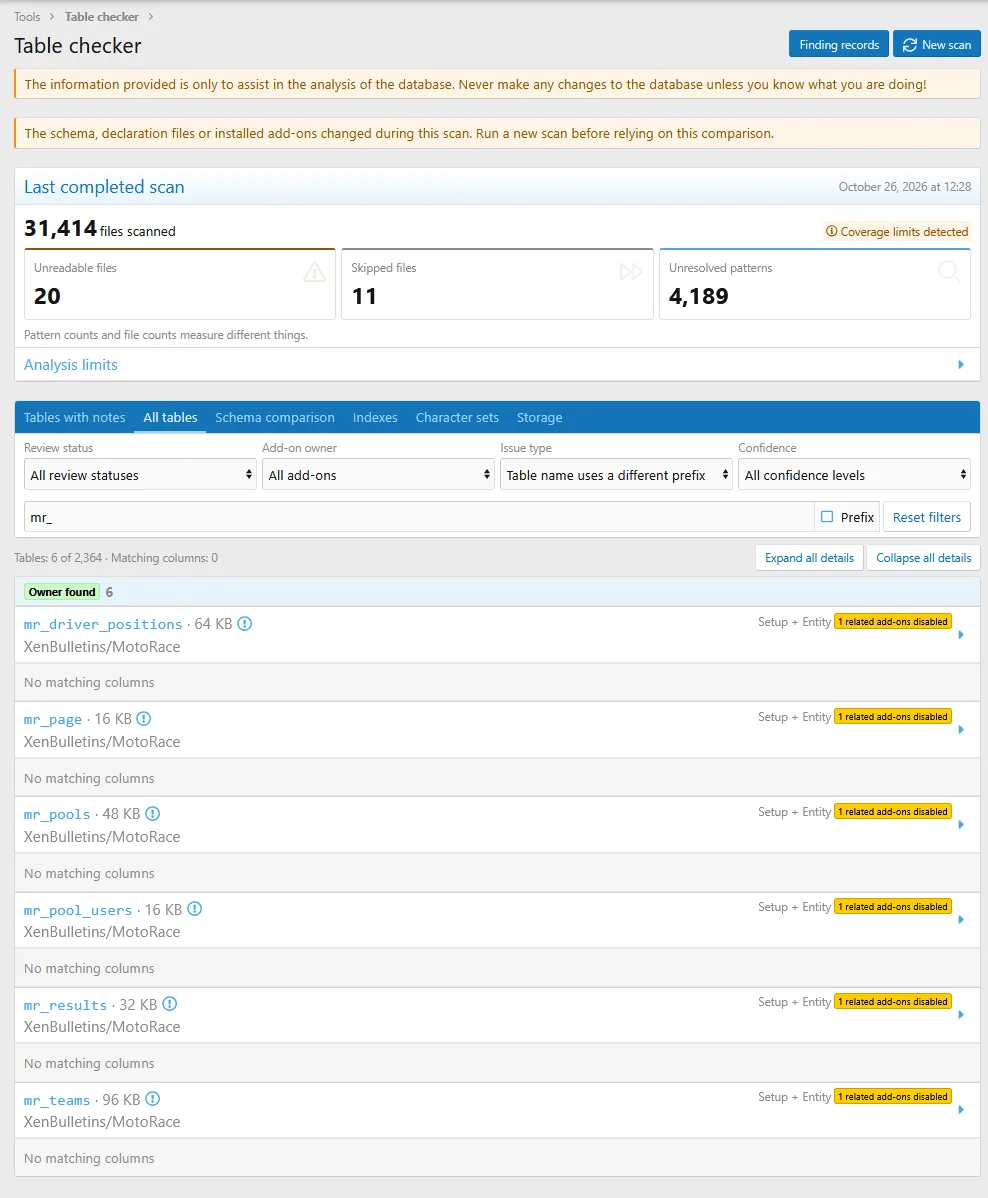Image resolution: width=988 pixels, height=1198 pixels.
Task: Click the magnifier icon in Unresolved patterns card
Action: point(949,271)
